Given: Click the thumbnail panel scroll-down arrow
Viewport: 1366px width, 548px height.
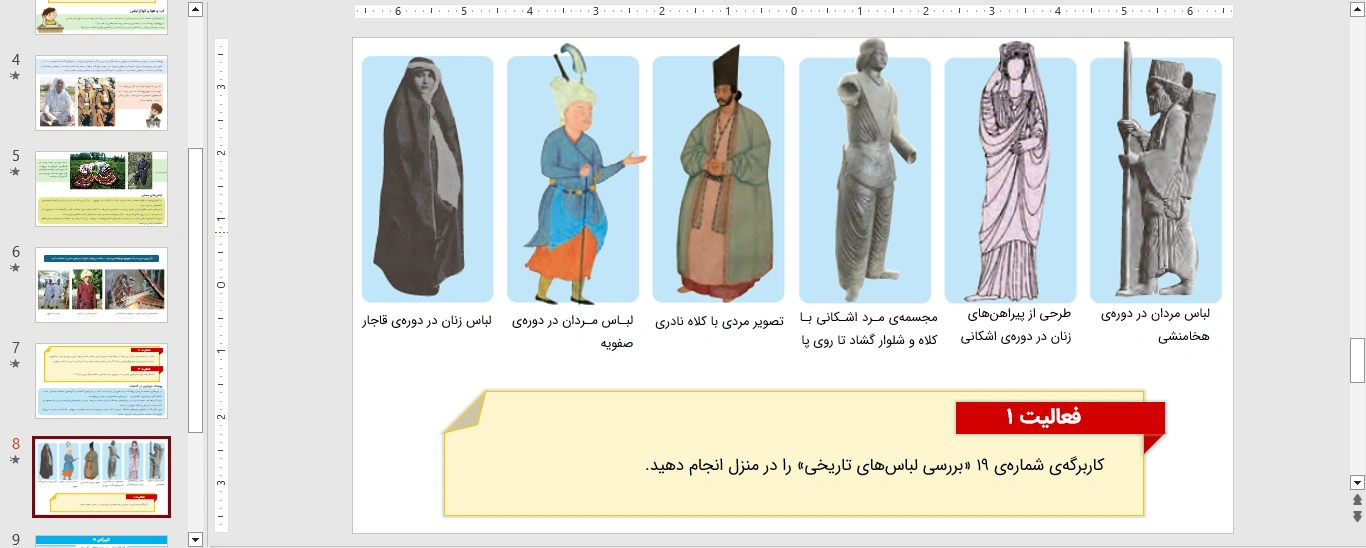Looking at the screenshot, I should [195, 539].
